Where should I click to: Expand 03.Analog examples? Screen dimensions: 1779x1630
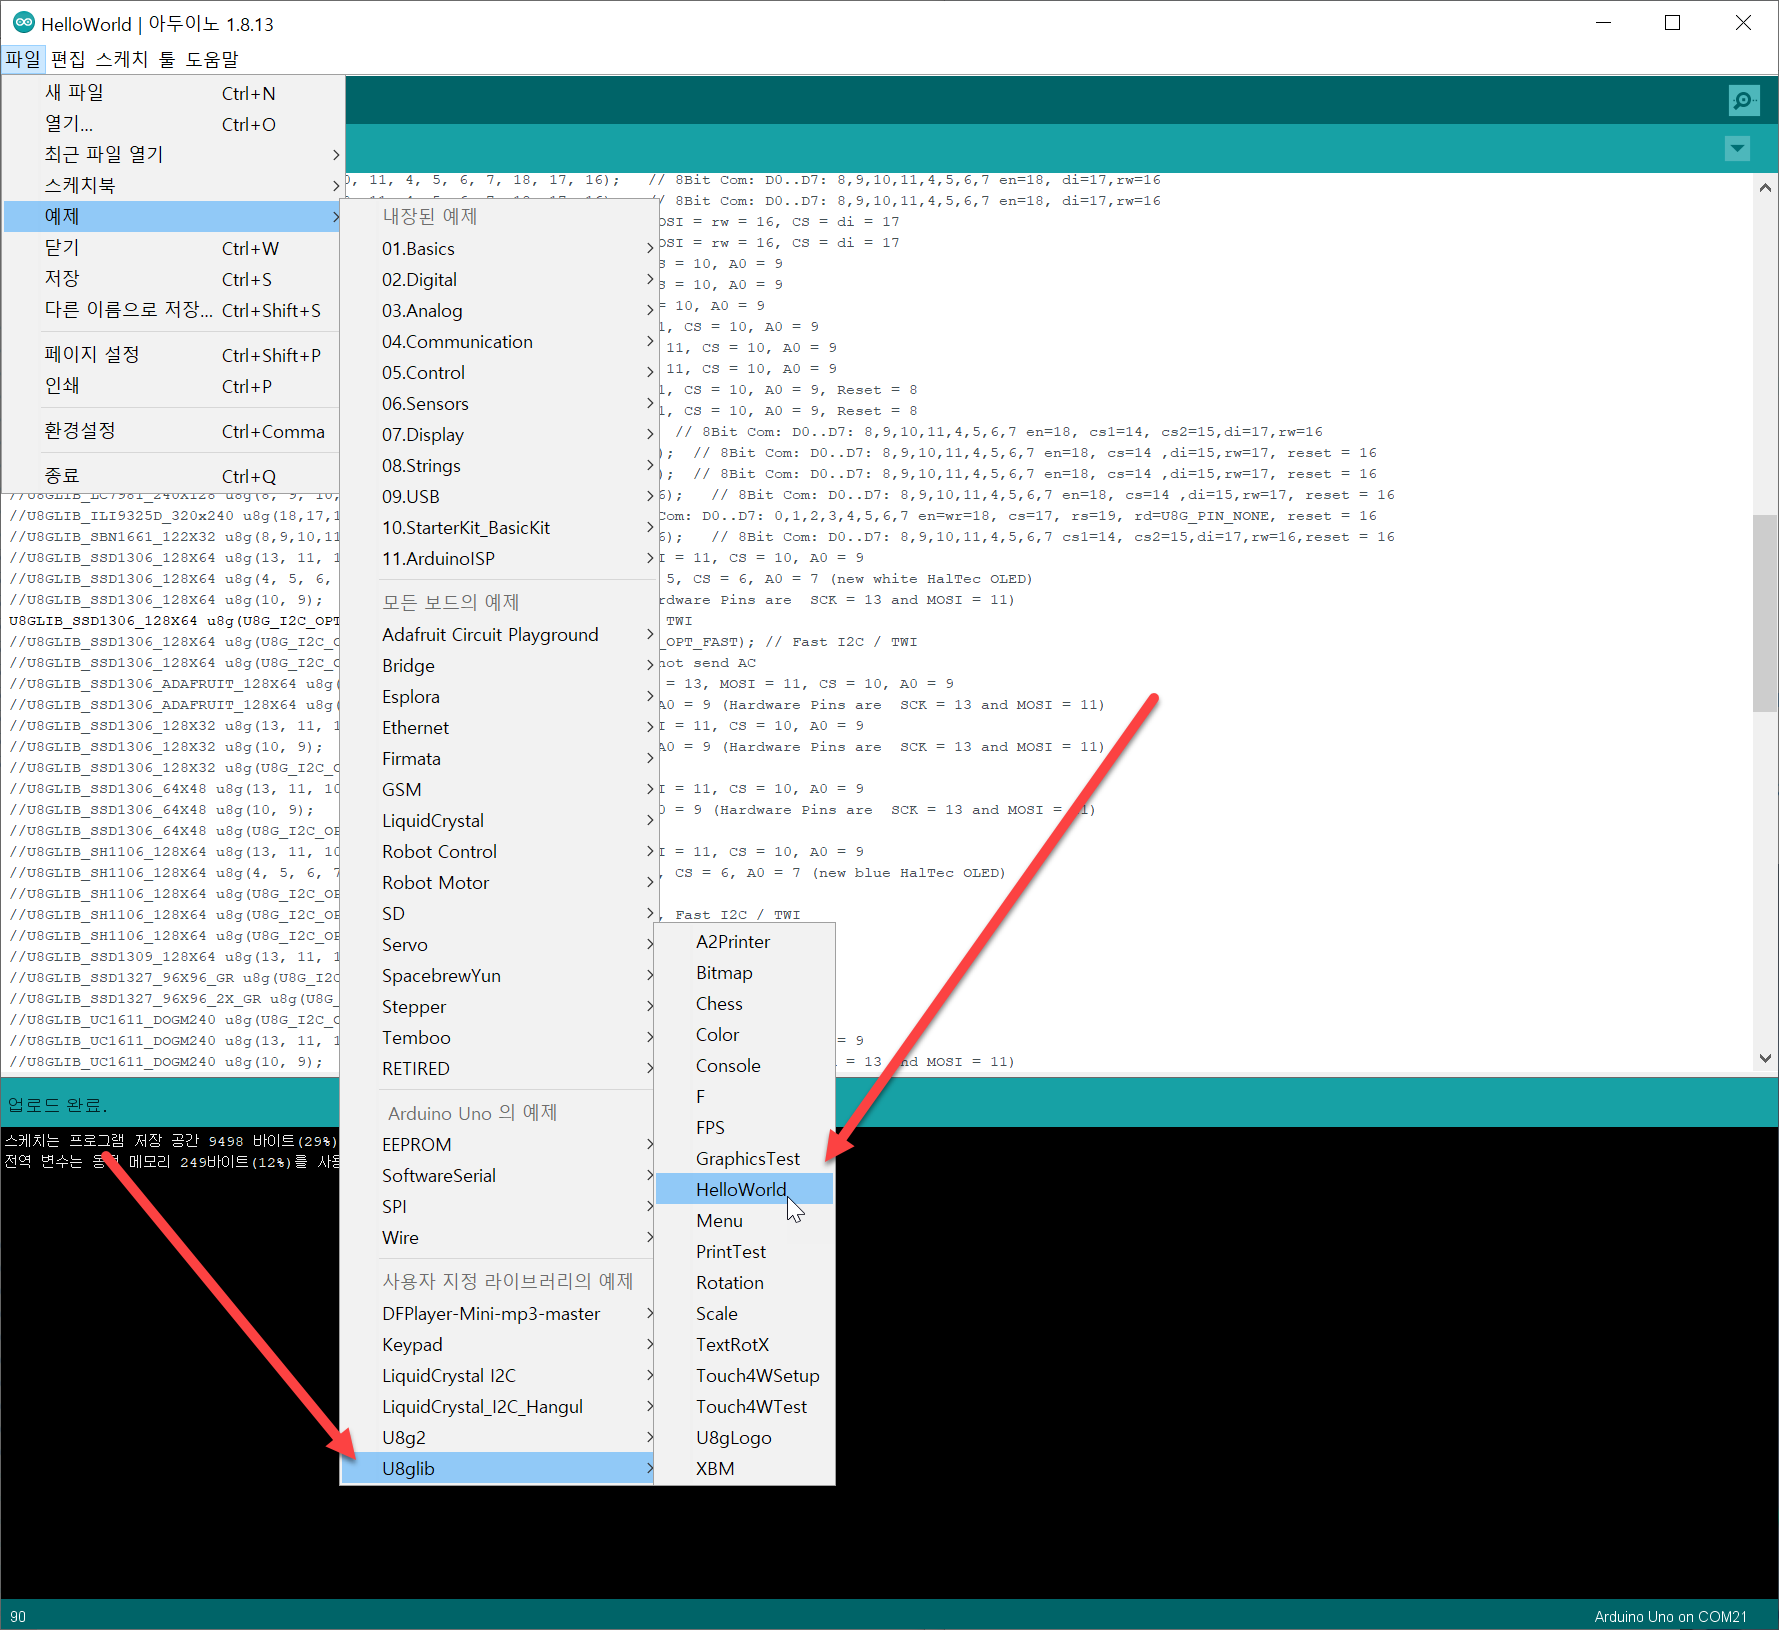tap(497, 311)
